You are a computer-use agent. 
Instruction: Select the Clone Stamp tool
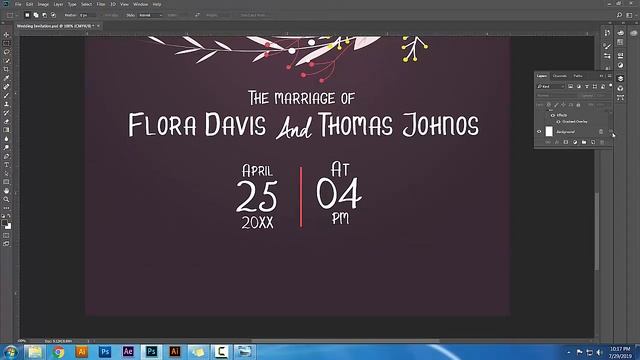(x=6, y=104)
